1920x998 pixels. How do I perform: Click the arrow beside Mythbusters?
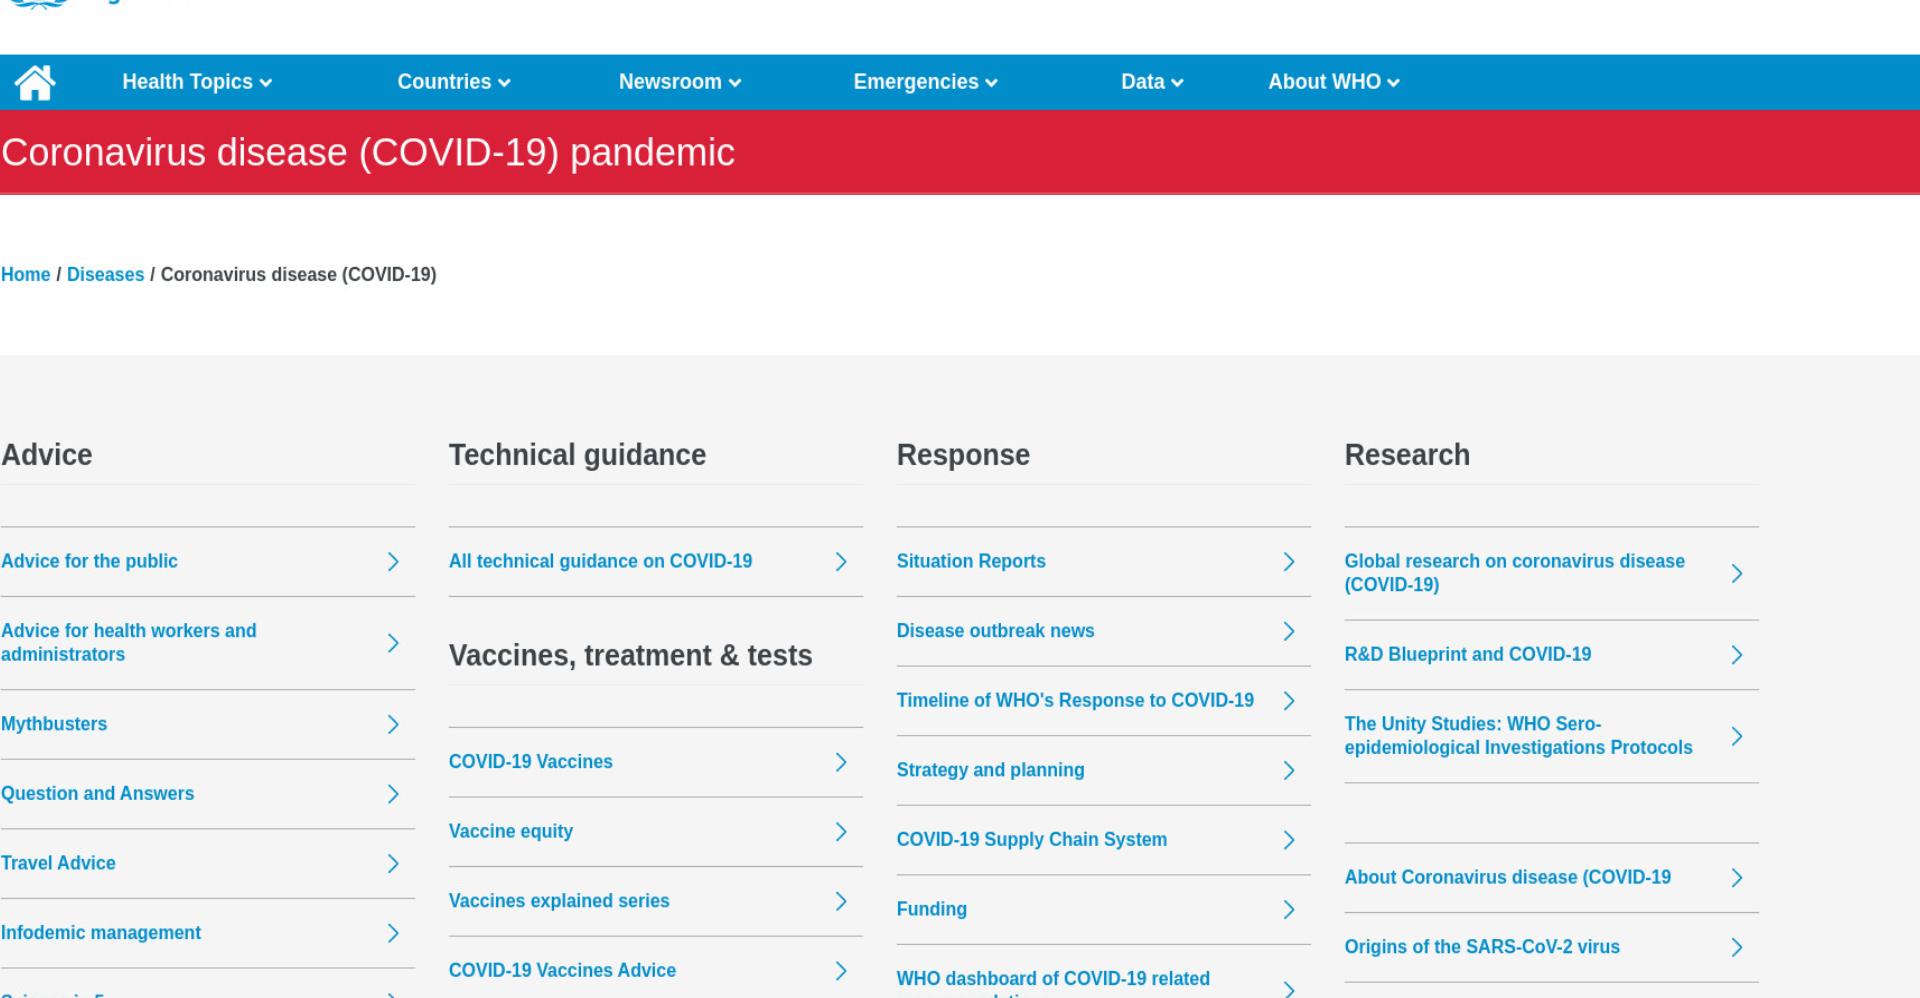(x=393, y=724)
